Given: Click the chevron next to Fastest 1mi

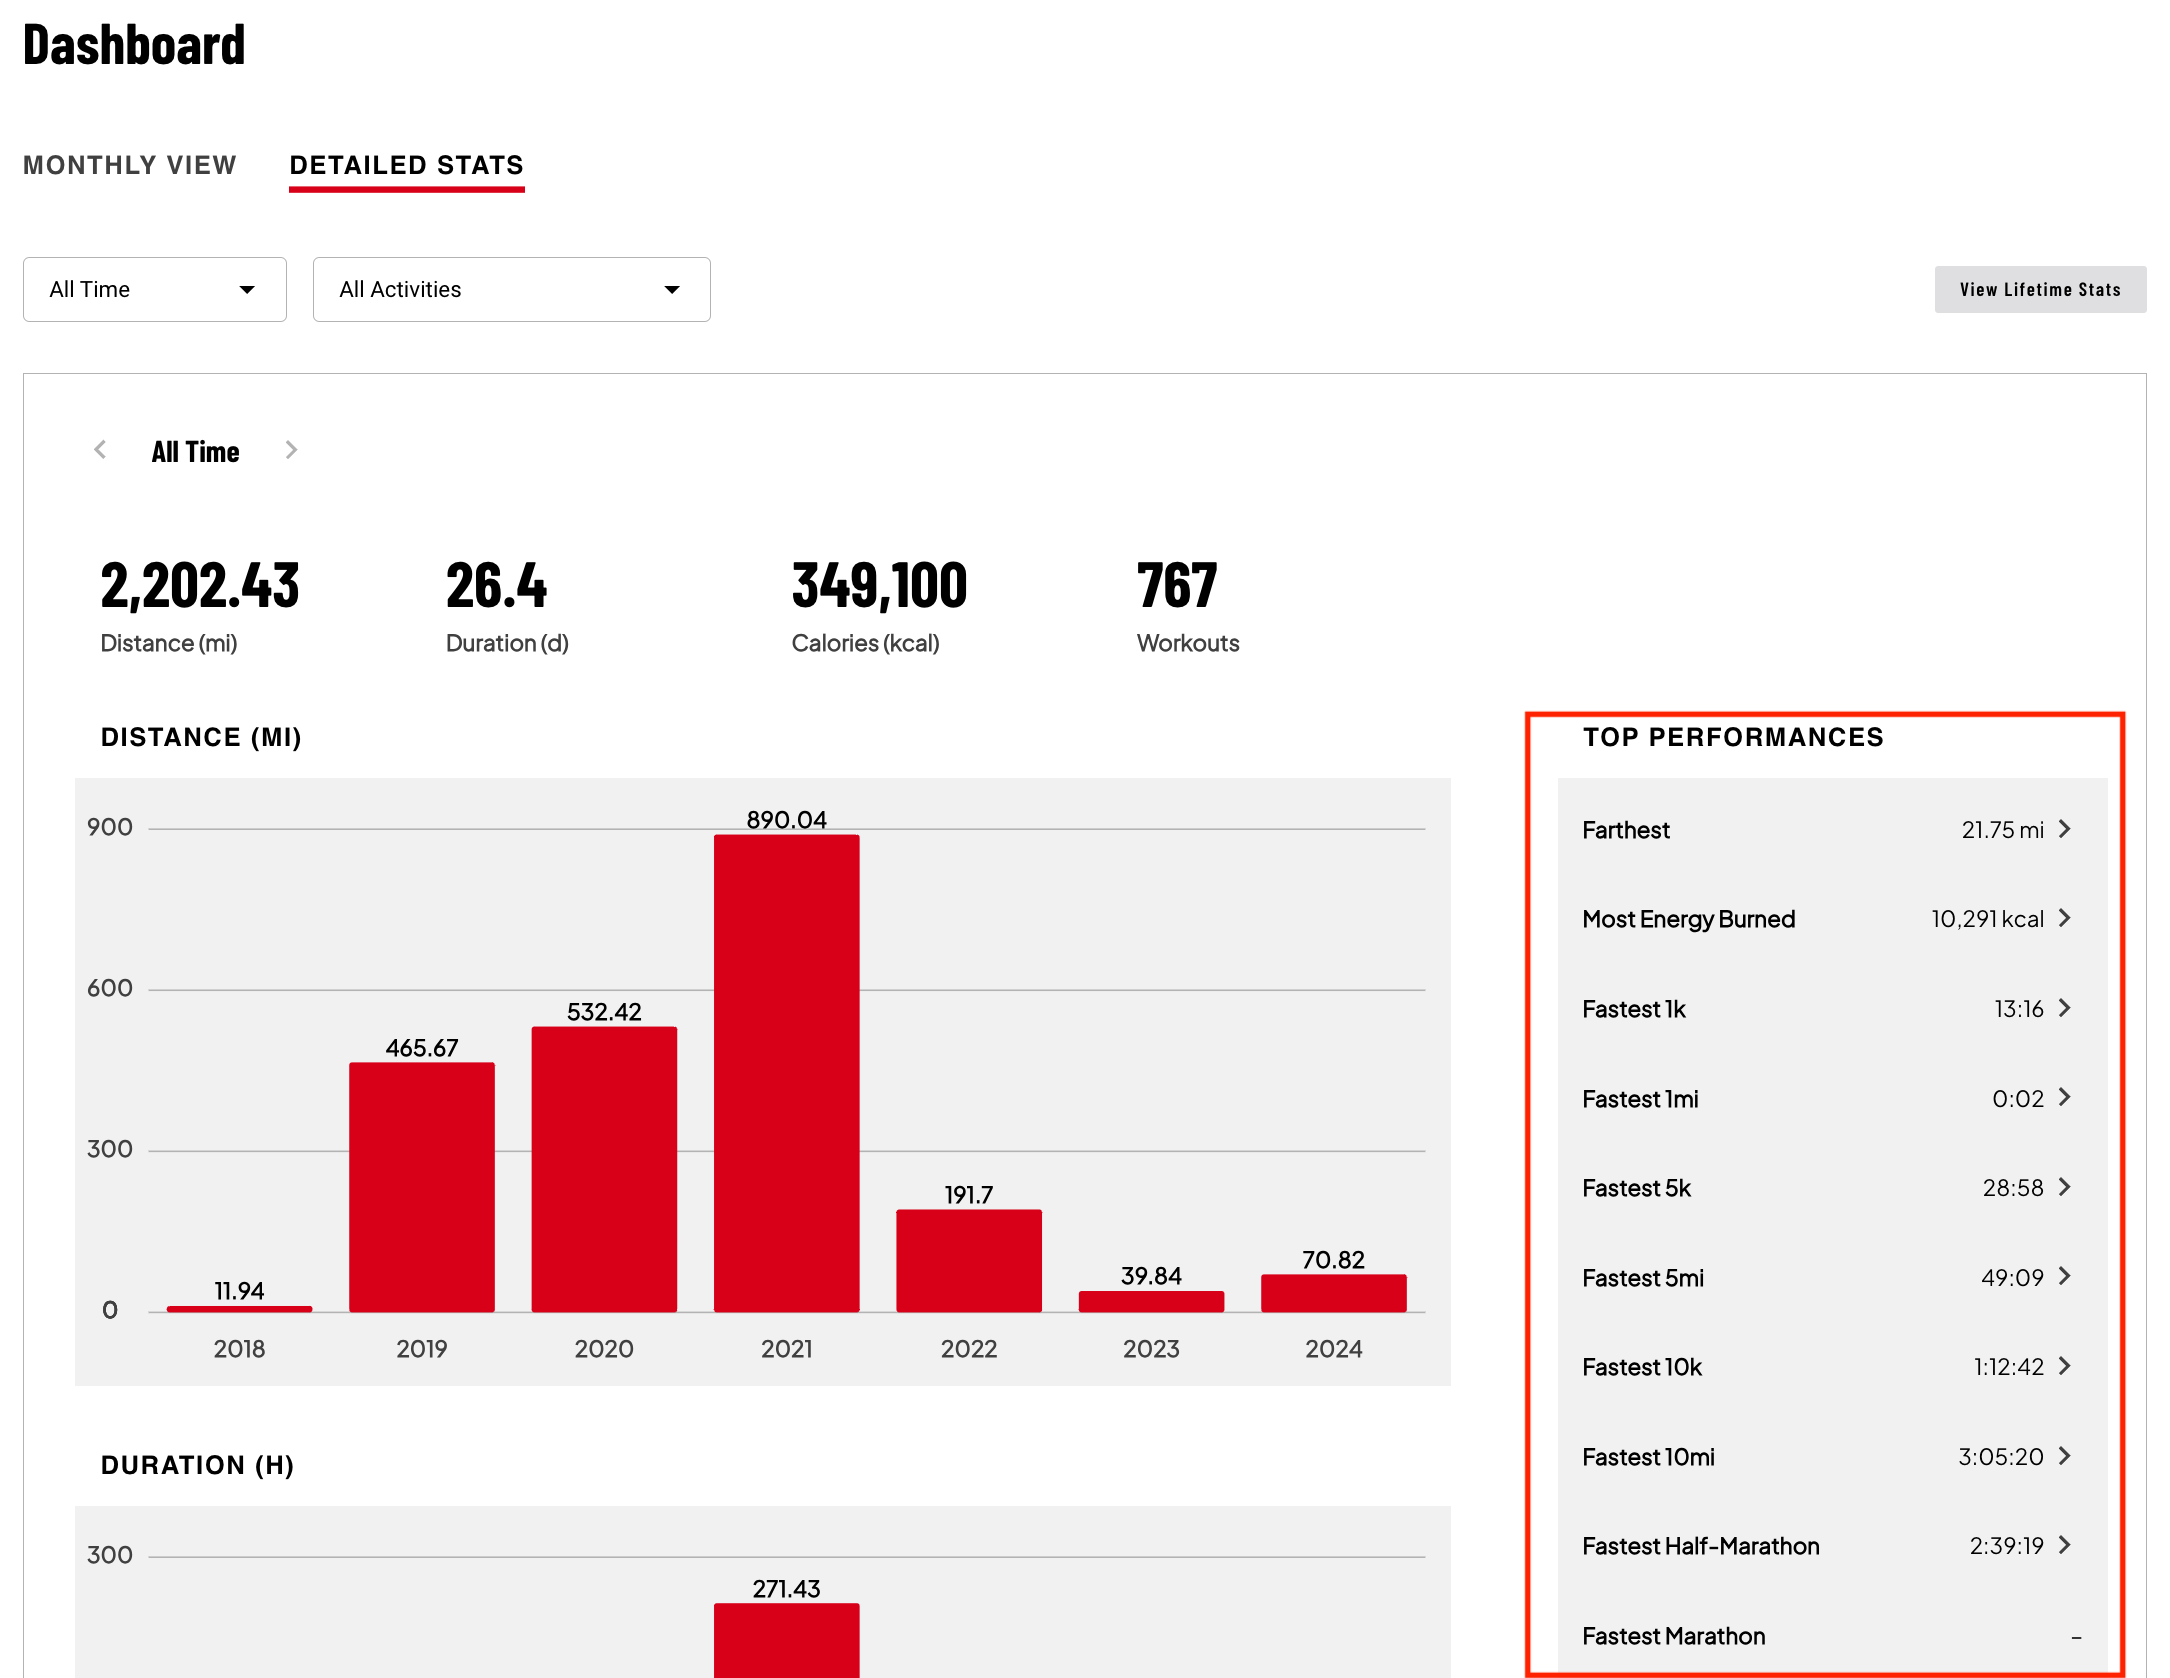Looking at the screenshot, I should (2064, 1098).
